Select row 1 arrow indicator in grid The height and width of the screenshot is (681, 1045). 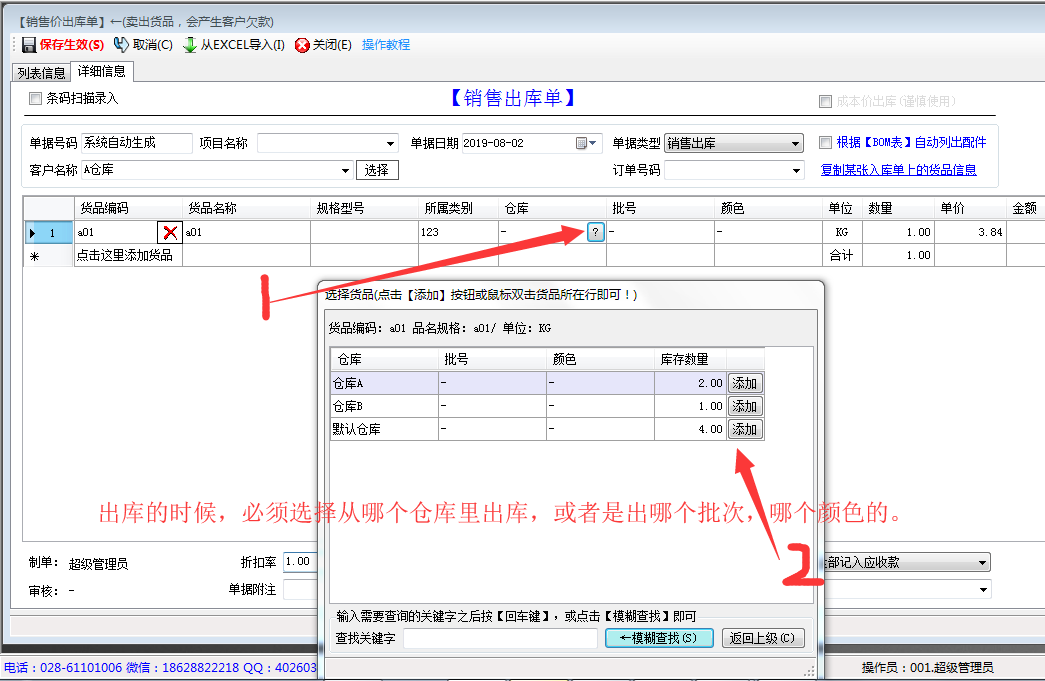point(33,232)
